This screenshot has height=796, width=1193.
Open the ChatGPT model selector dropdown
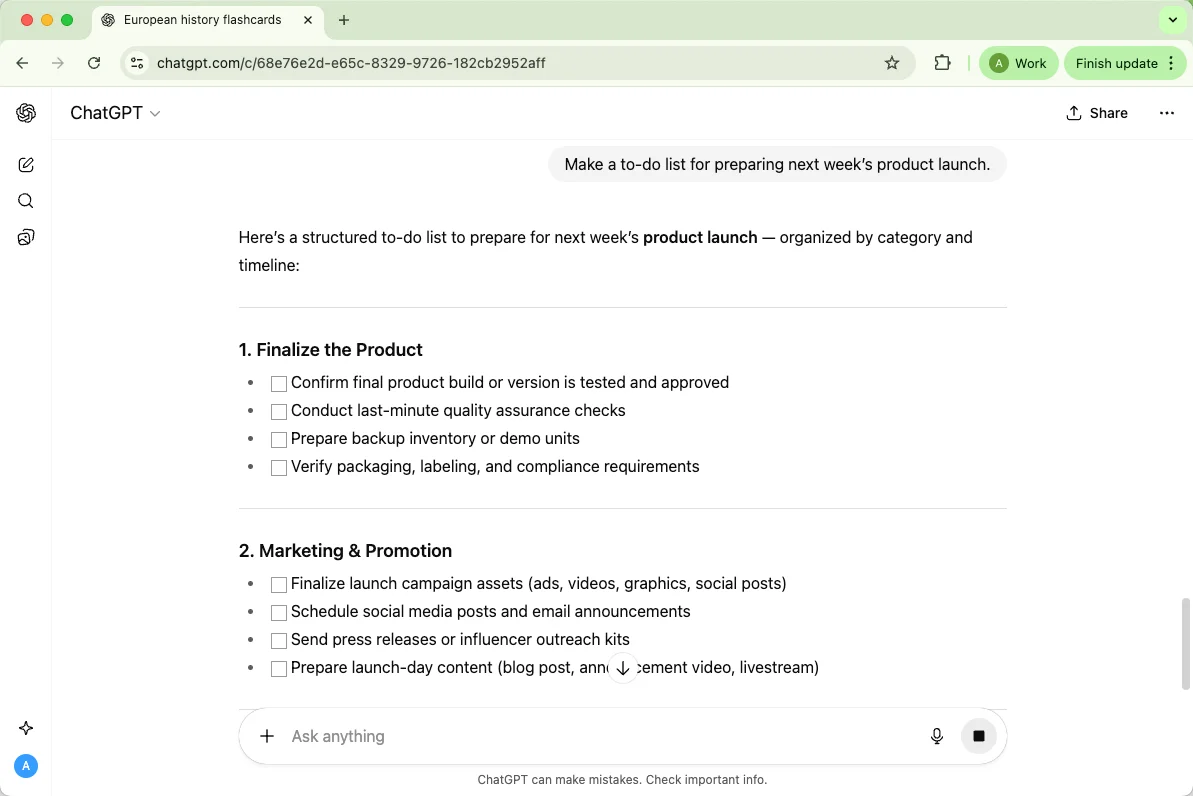pos(115,113)
